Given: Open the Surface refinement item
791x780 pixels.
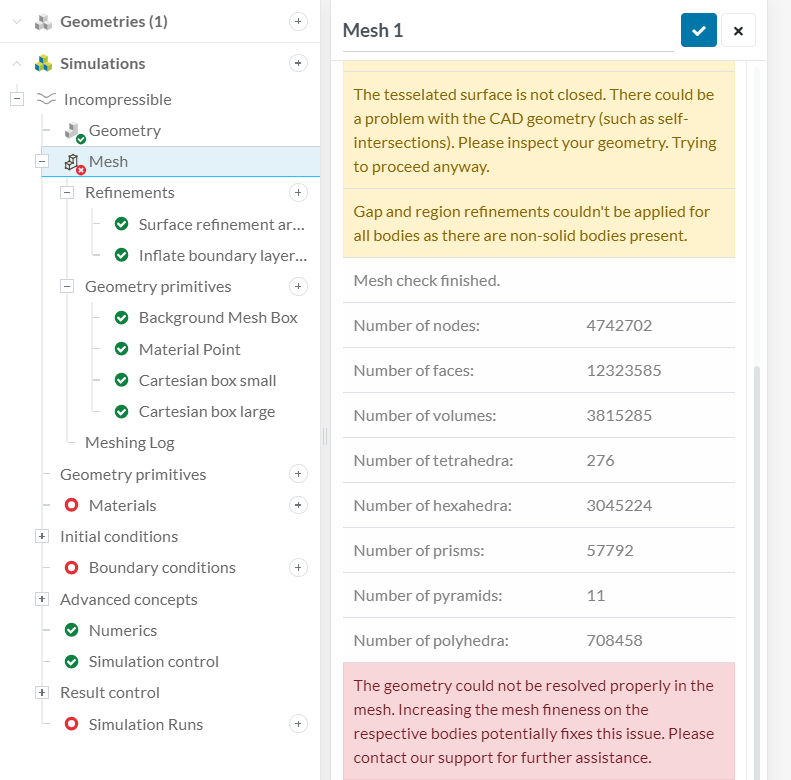Looking at the screenshot, I should pos(221,224).
